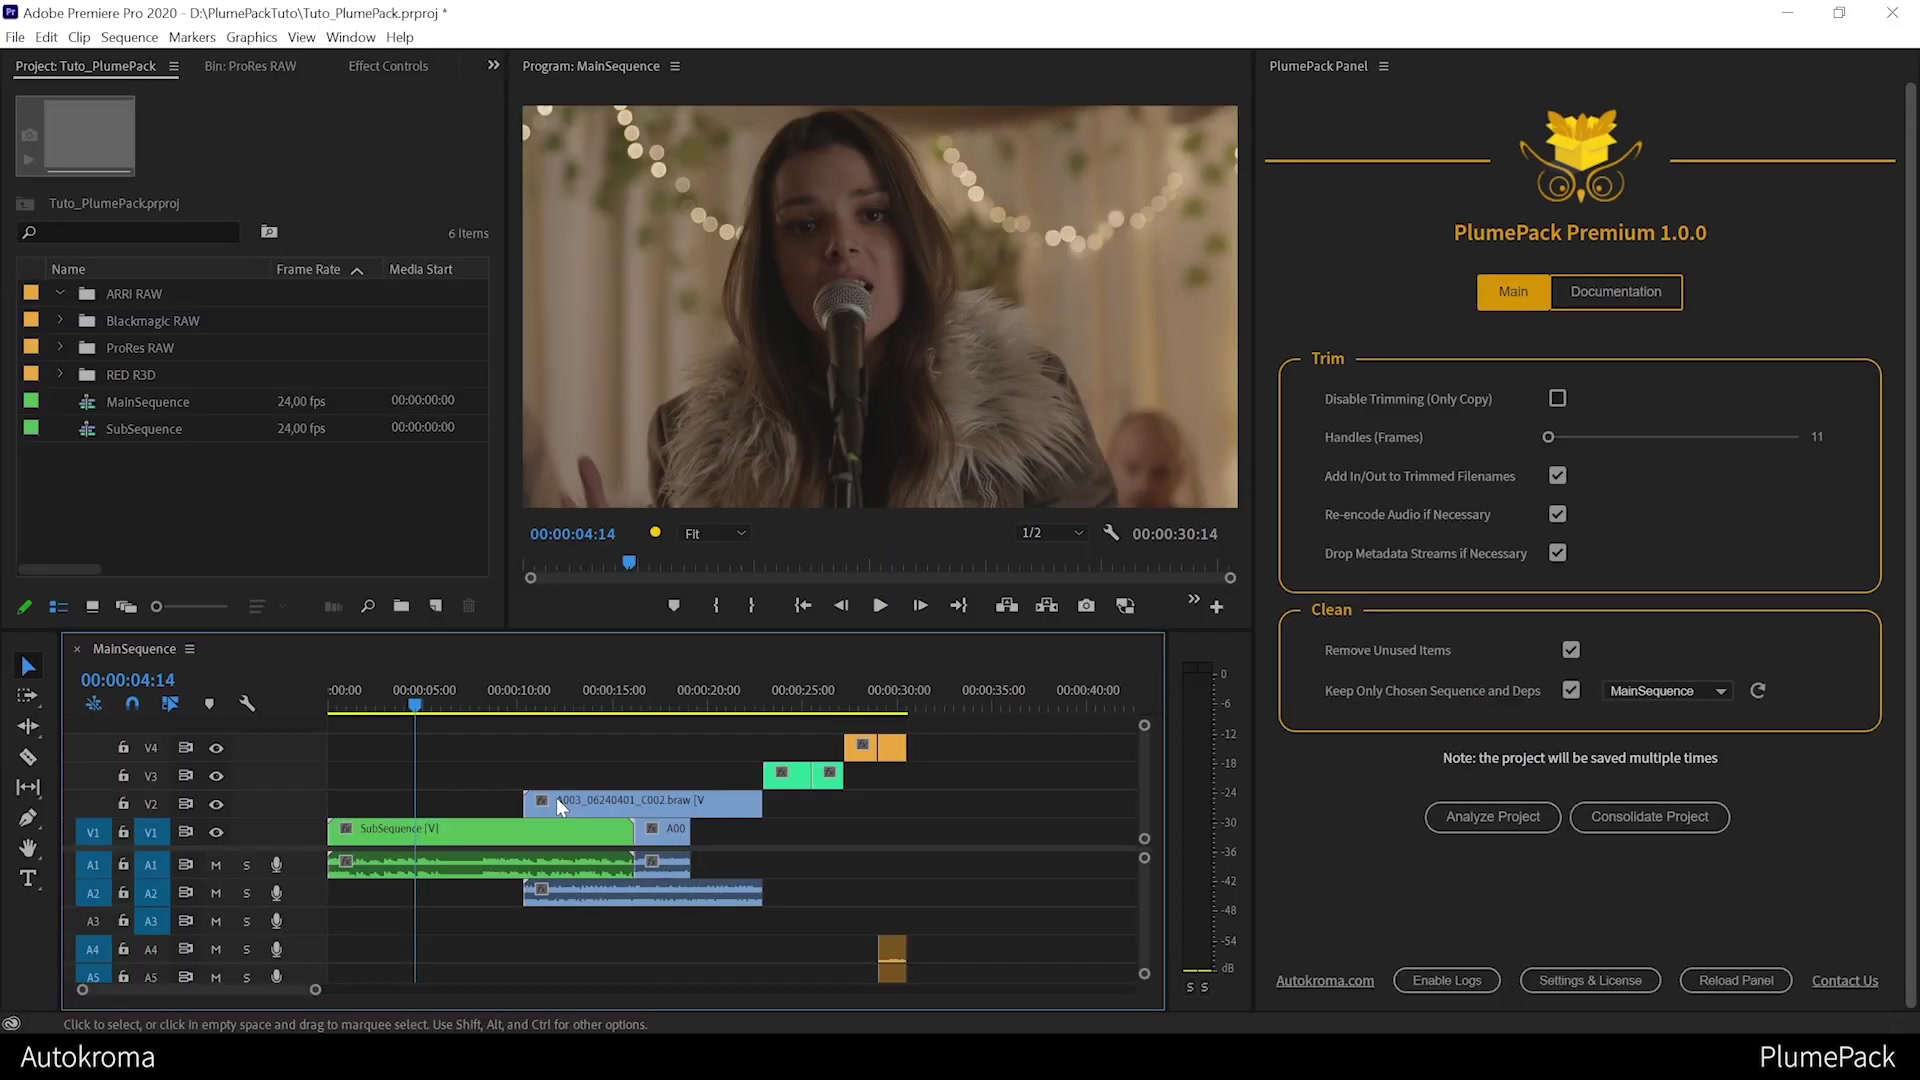Toggle Snap in Timeline magnet icon

pyautogui.click(x=132, y=704)
